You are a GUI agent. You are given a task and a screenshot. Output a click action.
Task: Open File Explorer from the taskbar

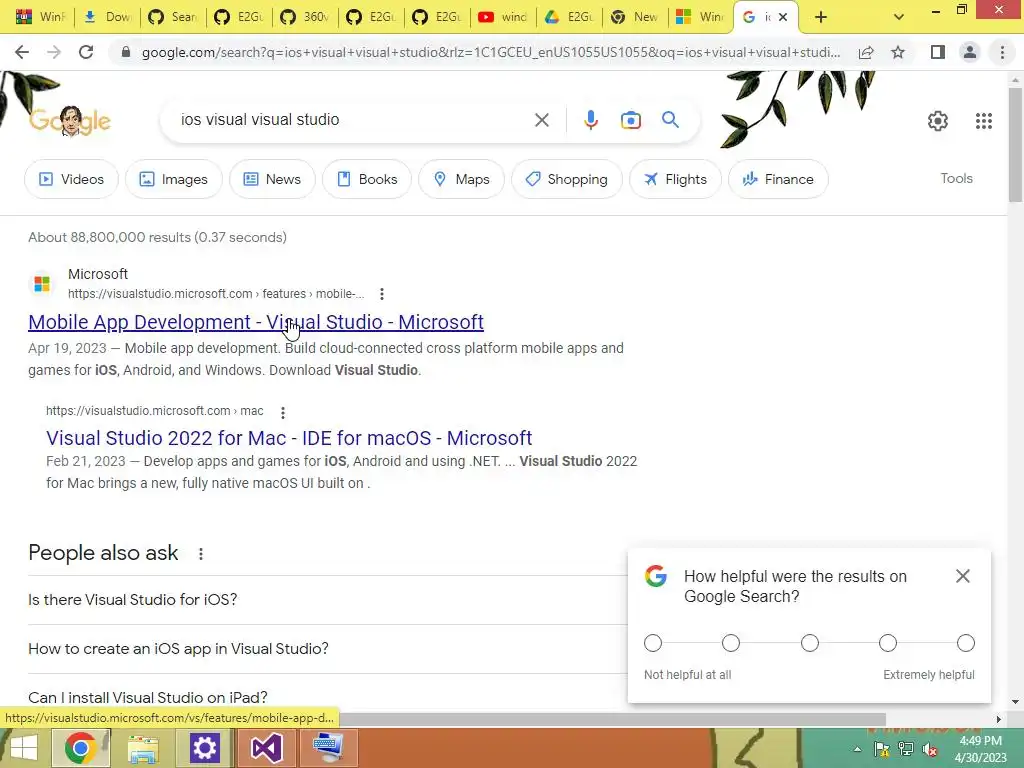tap(142, 748)
